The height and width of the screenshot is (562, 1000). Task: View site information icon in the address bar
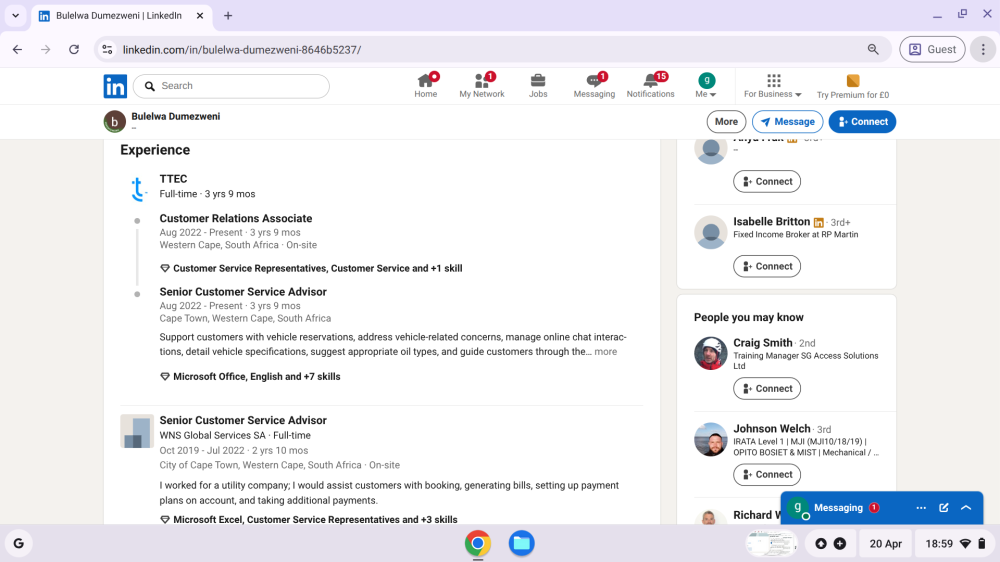[107, 49]
